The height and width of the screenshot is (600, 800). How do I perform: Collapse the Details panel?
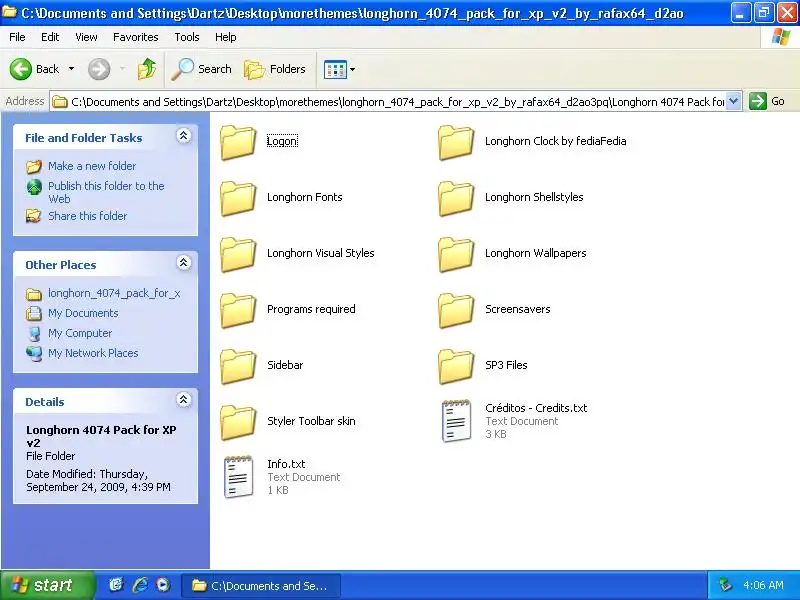click(184, 399)
